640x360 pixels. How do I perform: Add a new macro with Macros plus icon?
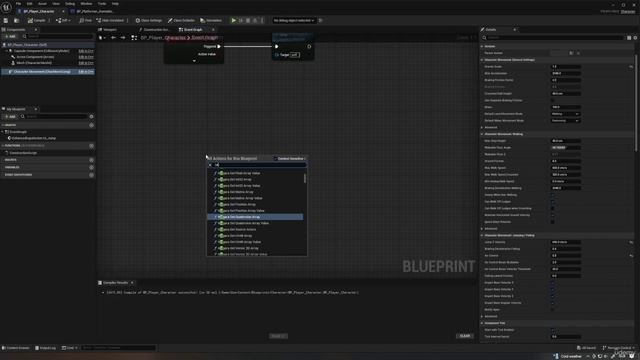(91, 160)
